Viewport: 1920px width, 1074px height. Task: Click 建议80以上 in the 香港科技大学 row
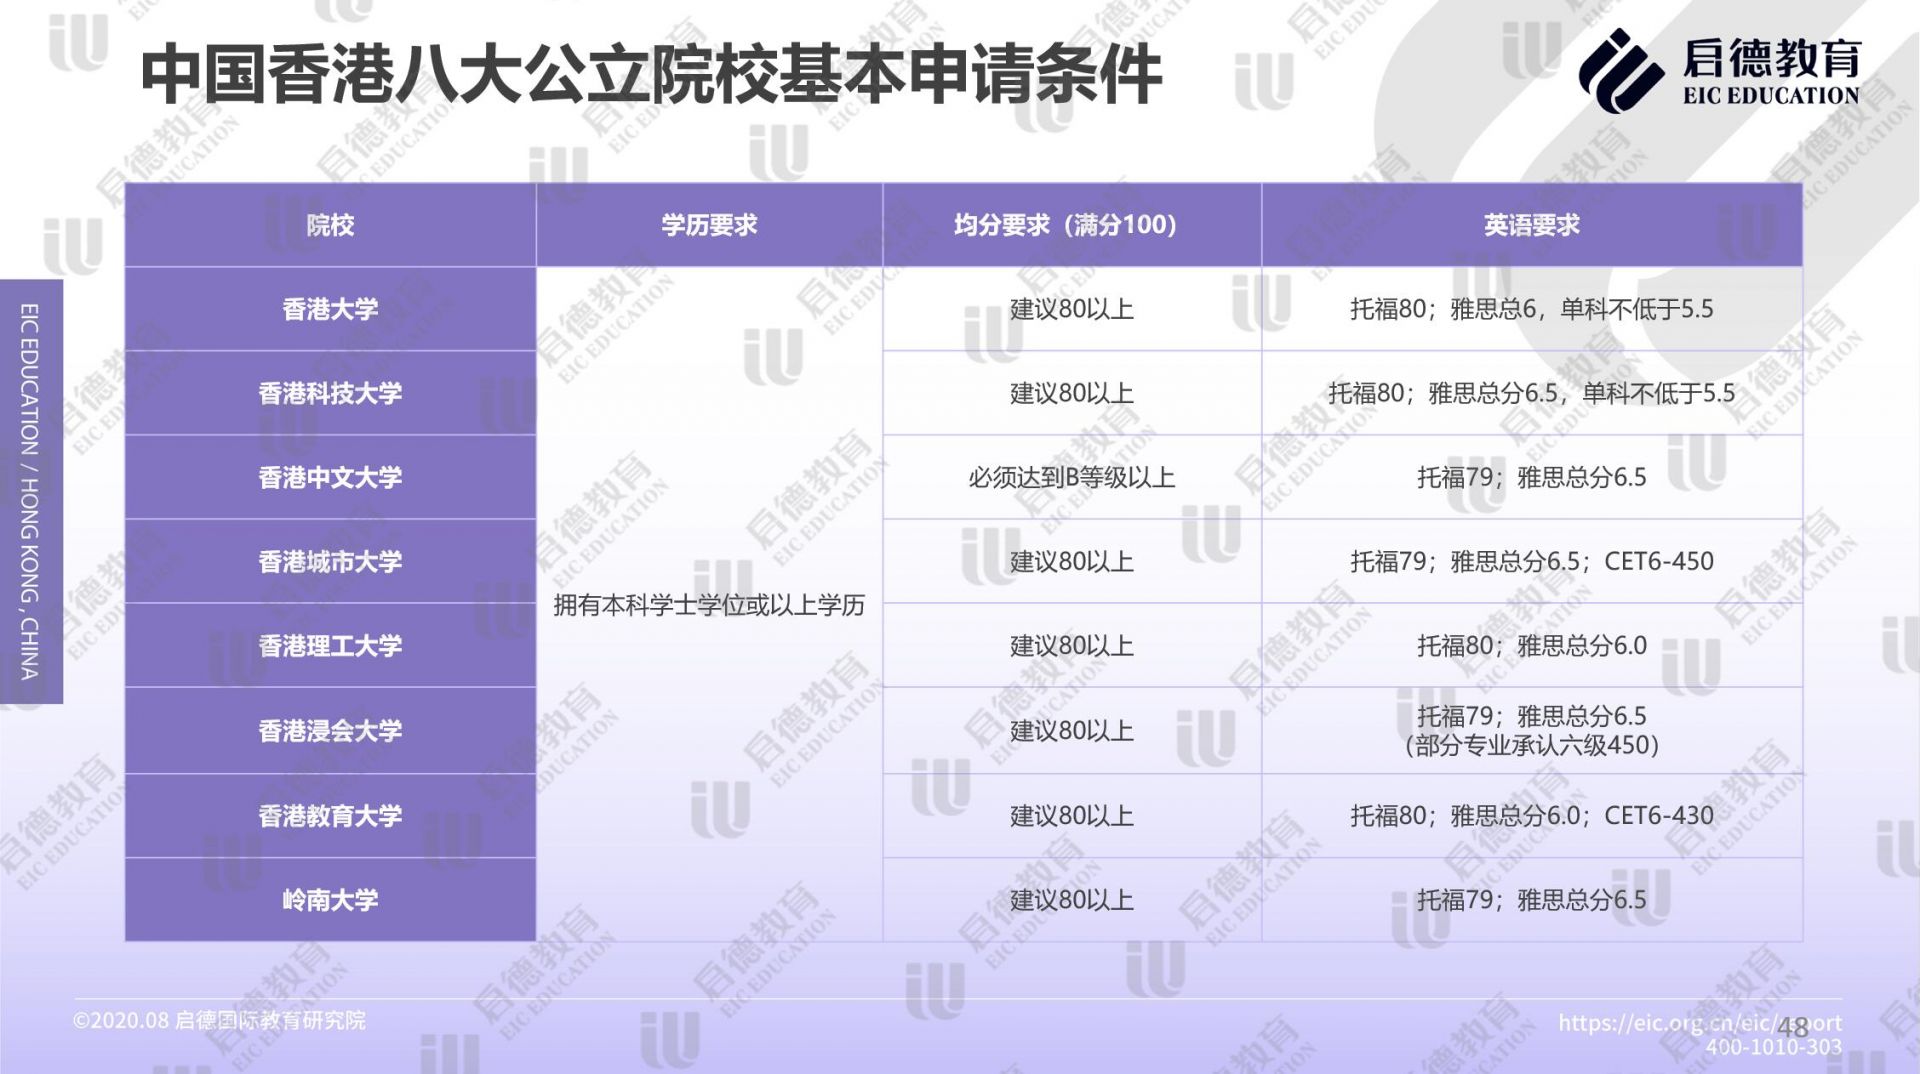(1072, 393)
